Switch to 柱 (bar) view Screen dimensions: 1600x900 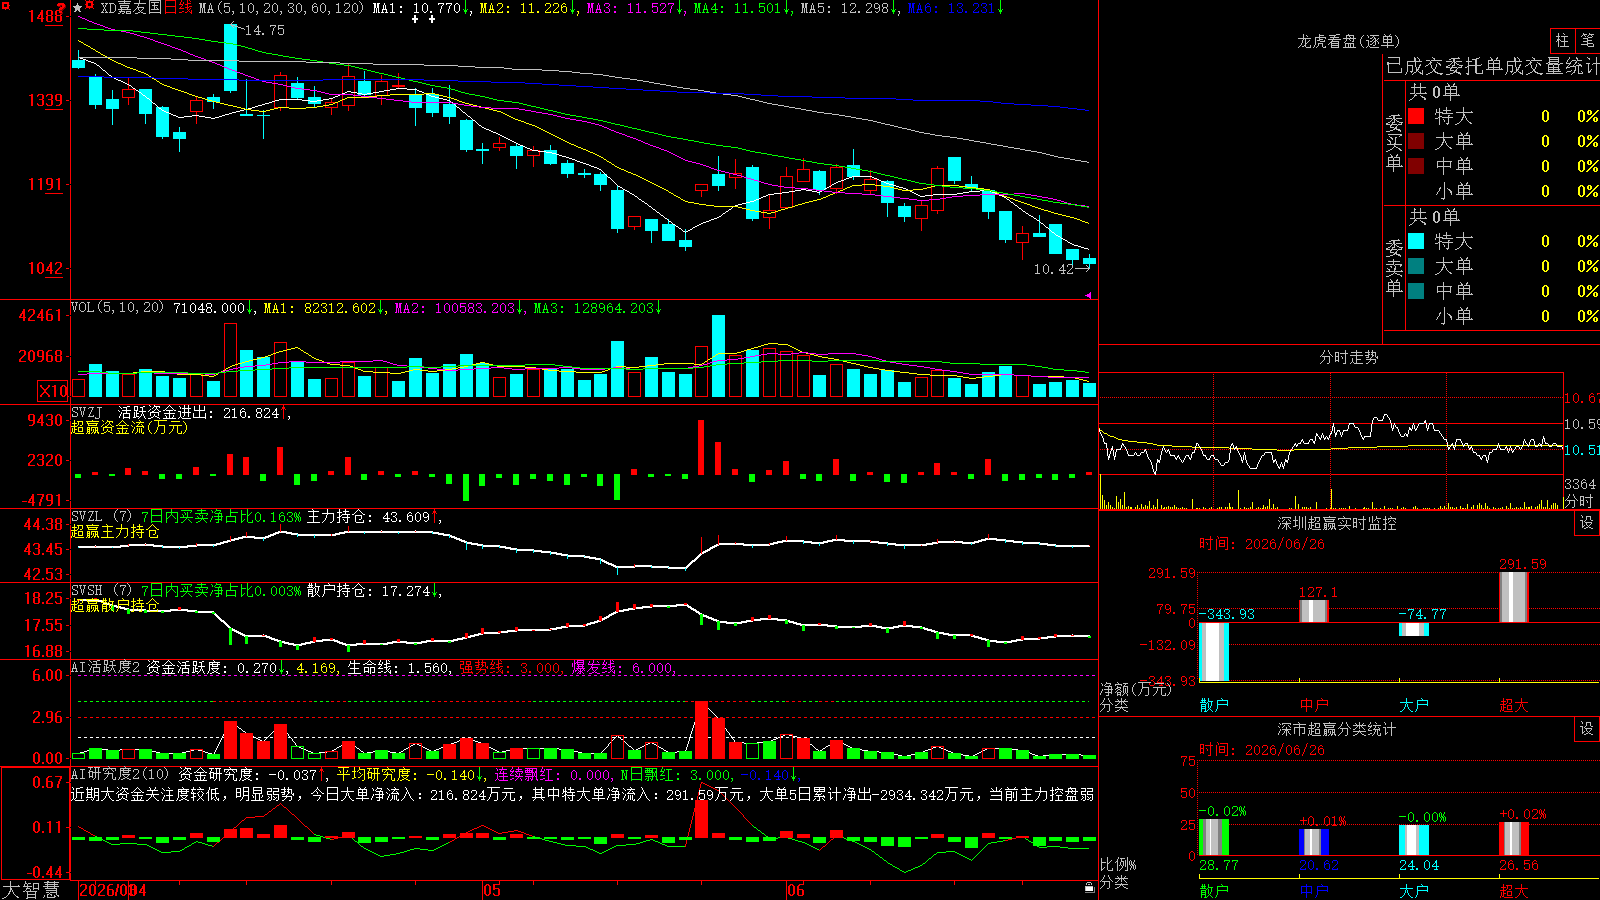click(x=1562, y=40)
